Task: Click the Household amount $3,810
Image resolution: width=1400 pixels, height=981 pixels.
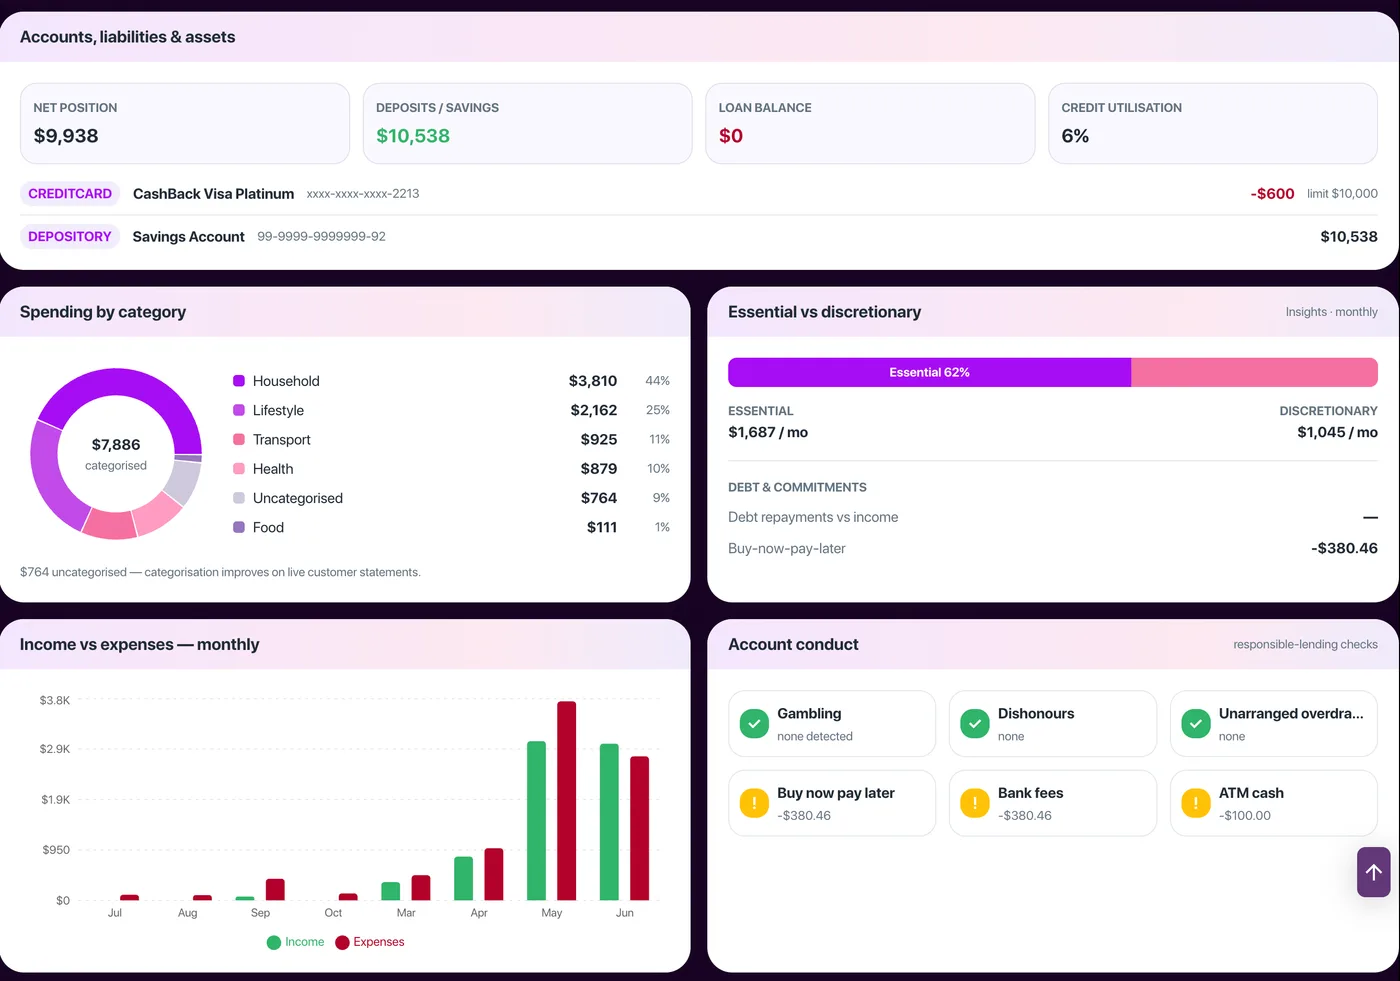Action: pyautogui.click(x=593, y=381)
